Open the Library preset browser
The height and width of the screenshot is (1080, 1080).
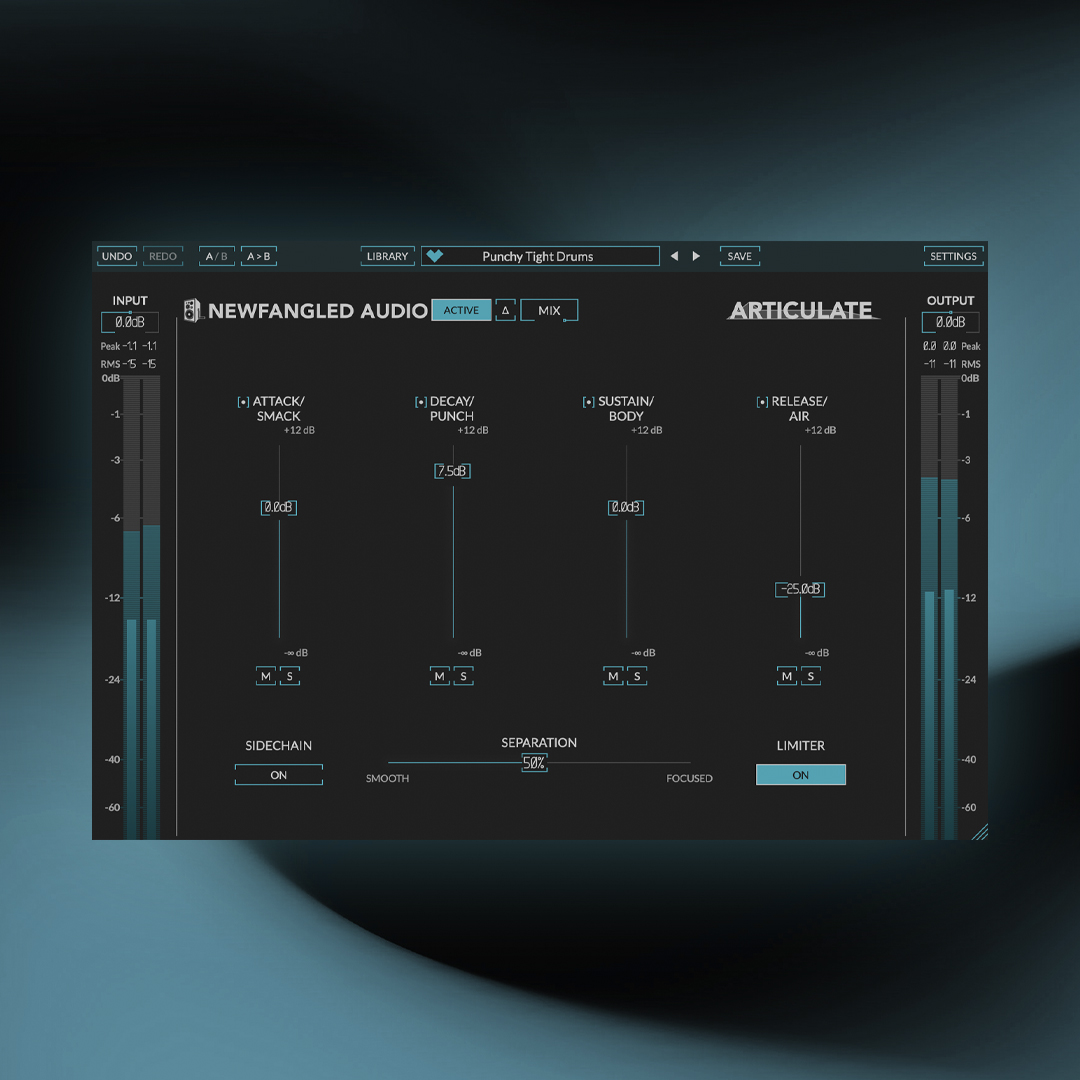[x=387, y=256]
